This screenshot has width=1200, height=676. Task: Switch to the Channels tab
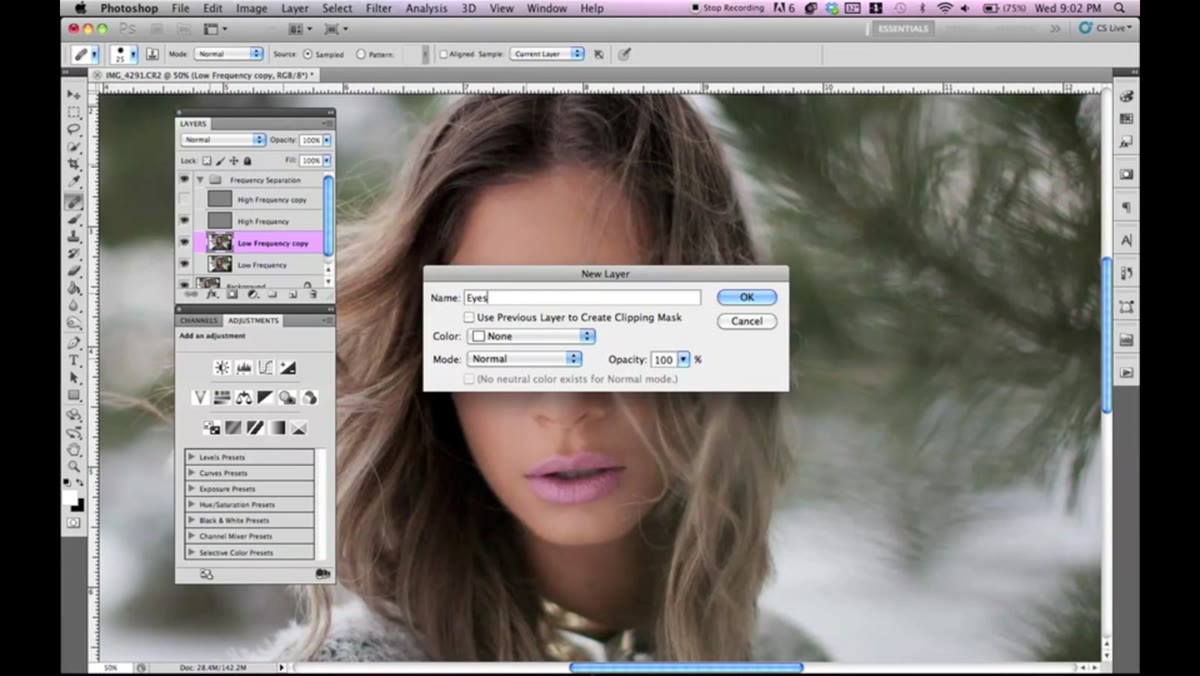click(199, 321)
